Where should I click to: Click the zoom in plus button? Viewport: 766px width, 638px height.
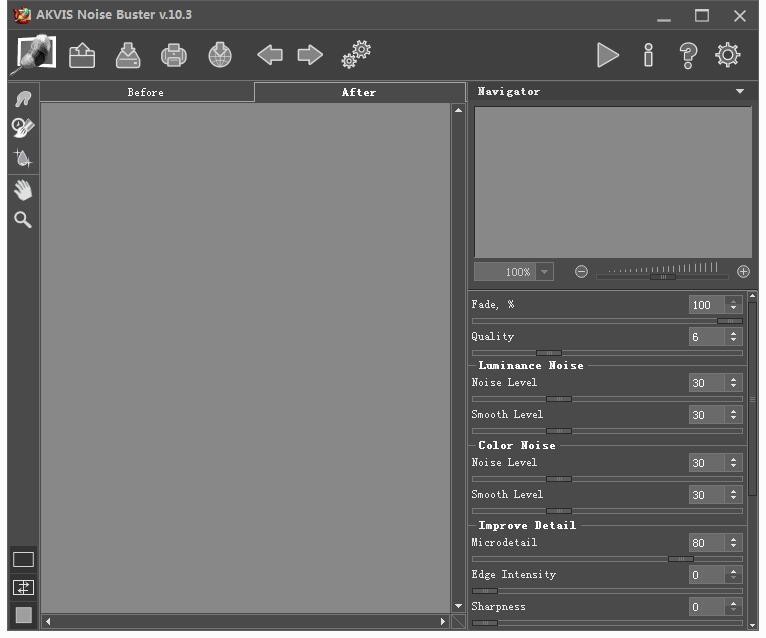(x=744, y=272)
